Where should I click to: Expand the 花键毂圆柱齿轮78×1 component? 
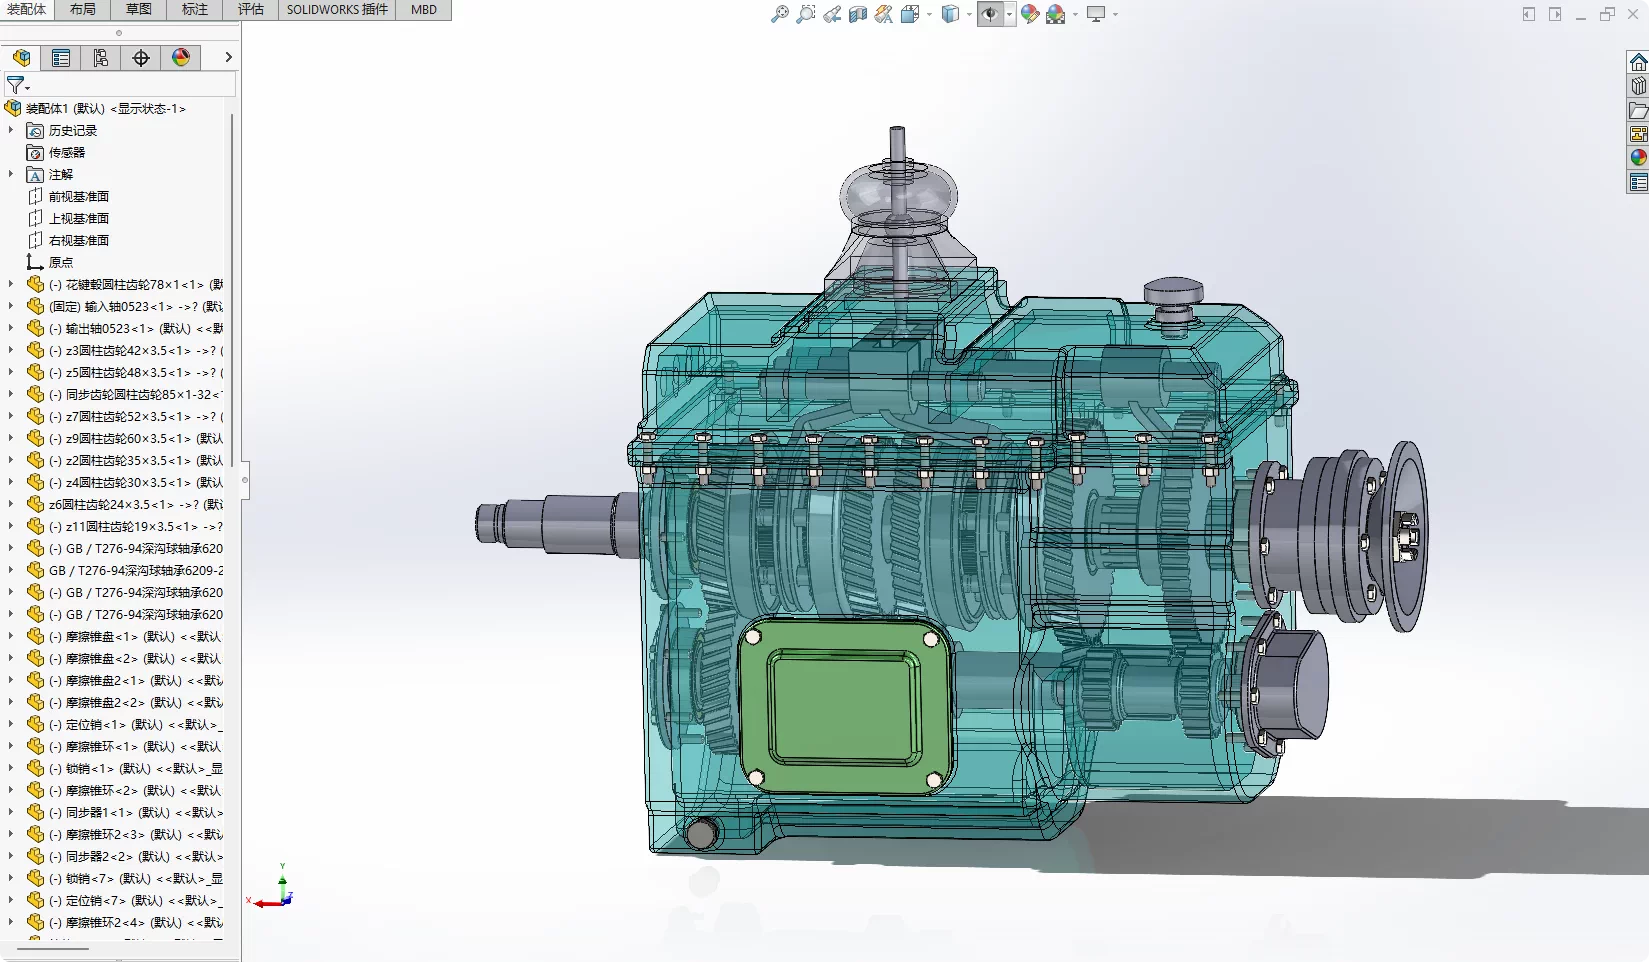(11, 284)
